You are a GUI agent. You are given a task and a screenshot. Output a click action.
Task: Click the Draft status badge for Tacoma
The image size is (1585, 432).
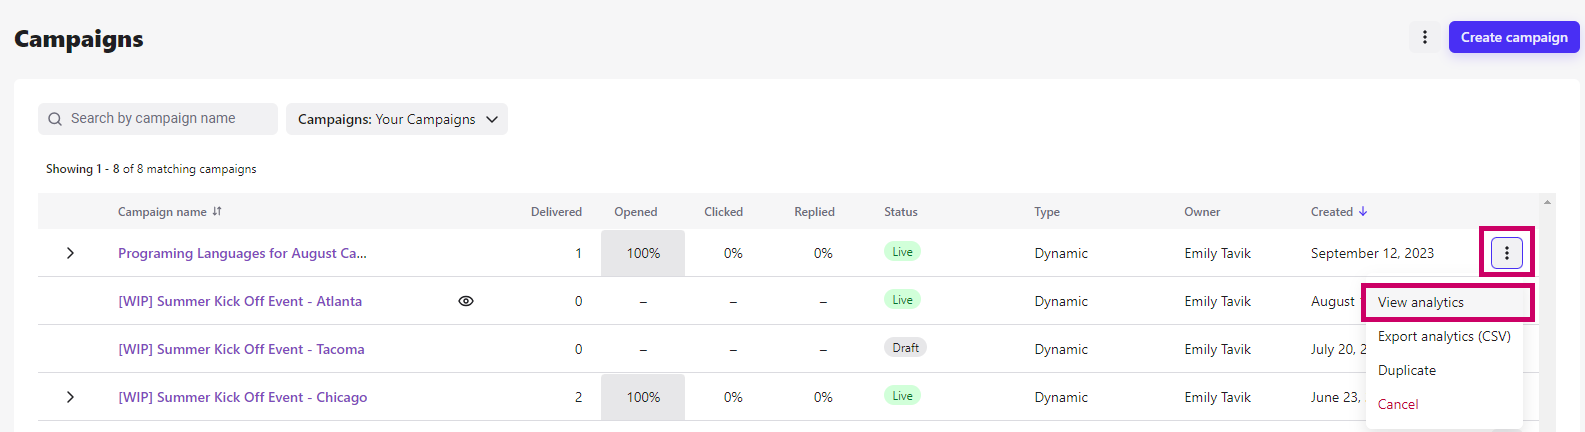[905, 348]
